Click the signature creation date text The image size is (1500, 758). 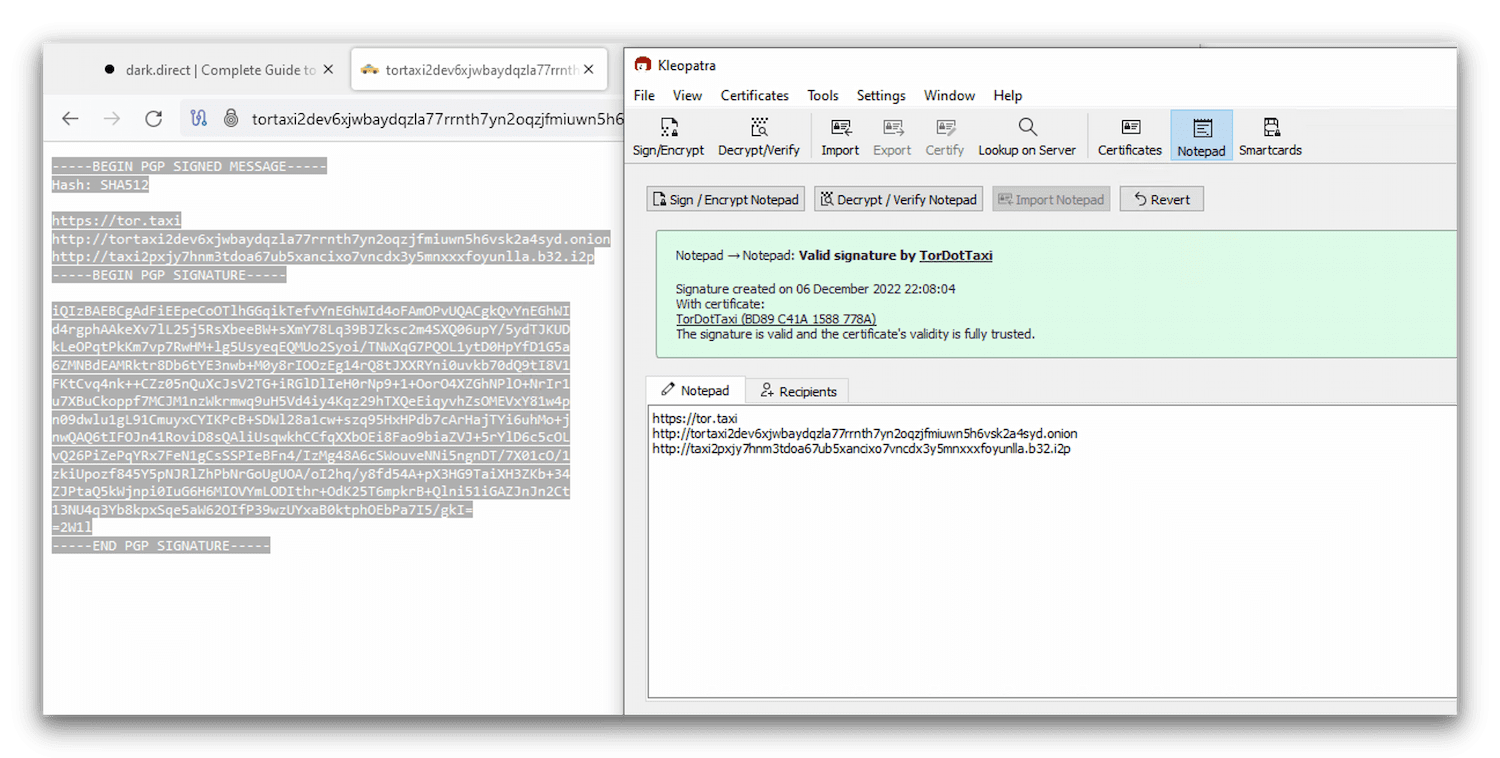point(815,289)
